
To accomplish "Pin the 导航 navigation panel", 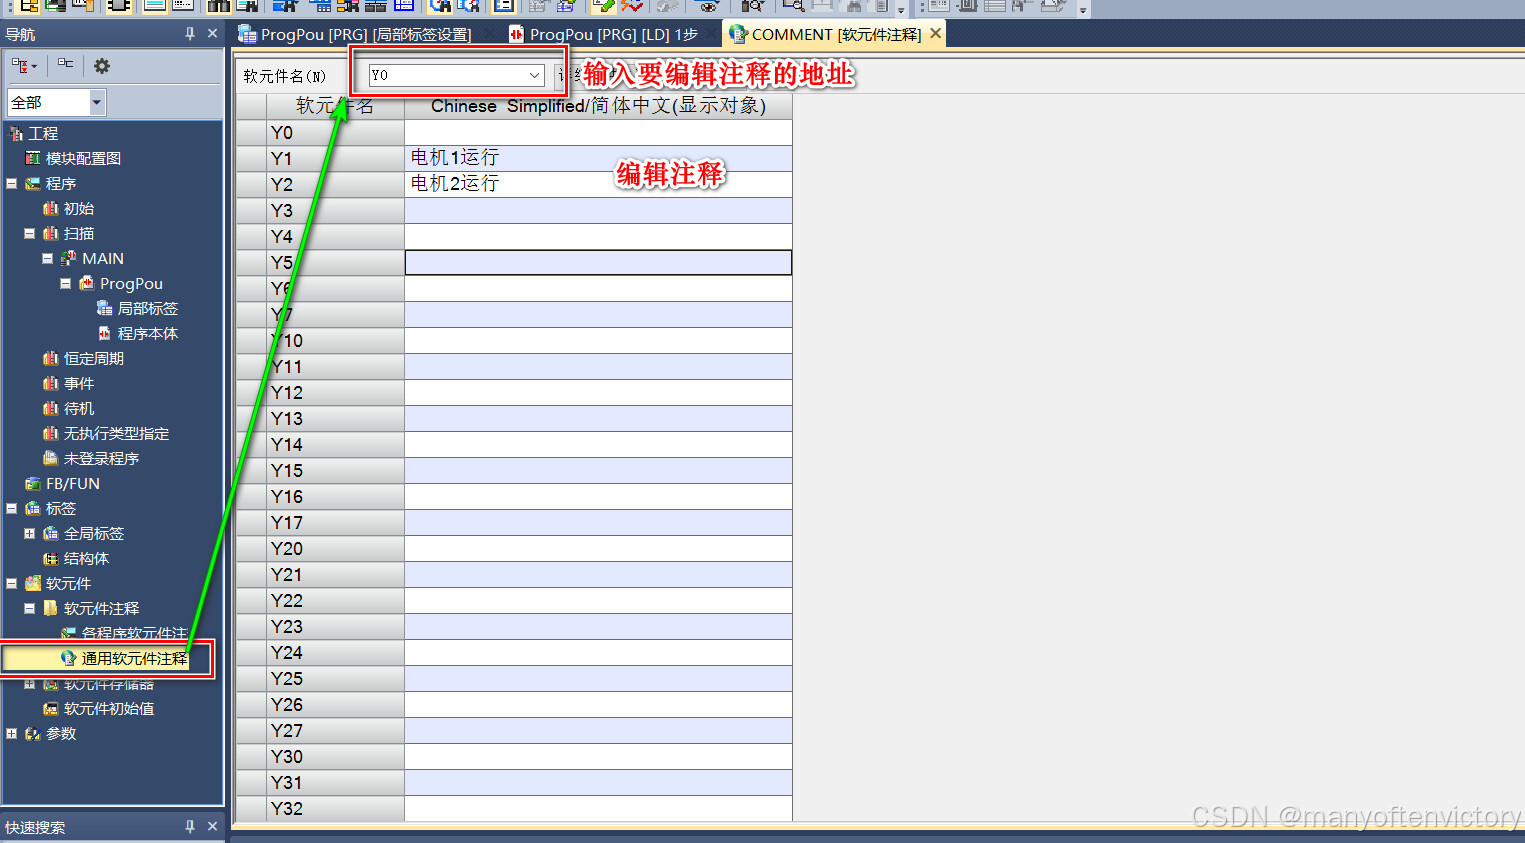I will point(190,34).
